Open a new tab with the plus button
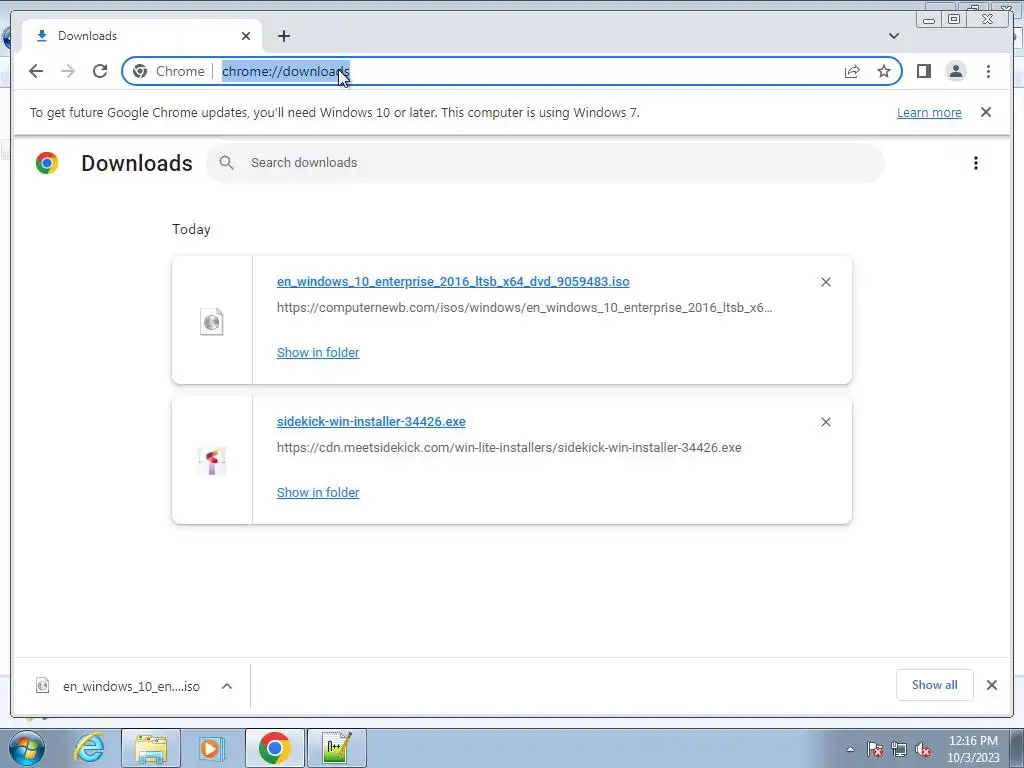Viewport: 1024px width, 768px height. pos(283,36)
